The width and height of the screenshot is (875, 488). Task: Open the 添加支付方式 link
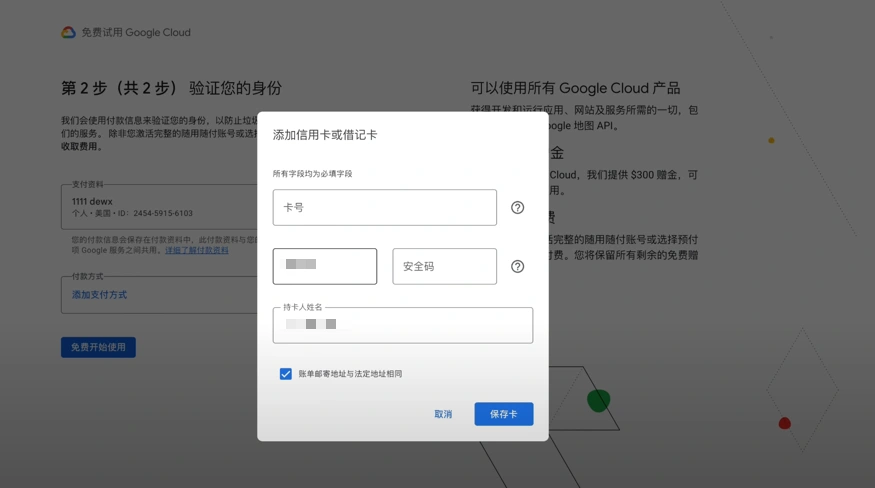[99, 295]
